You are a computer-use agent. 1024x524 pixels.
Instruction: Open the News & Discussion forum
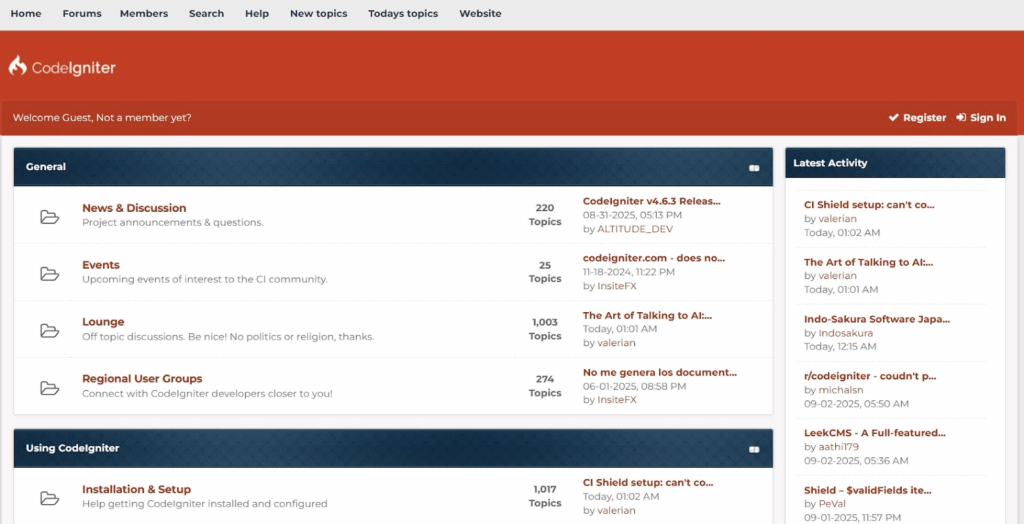coord(134,208)
